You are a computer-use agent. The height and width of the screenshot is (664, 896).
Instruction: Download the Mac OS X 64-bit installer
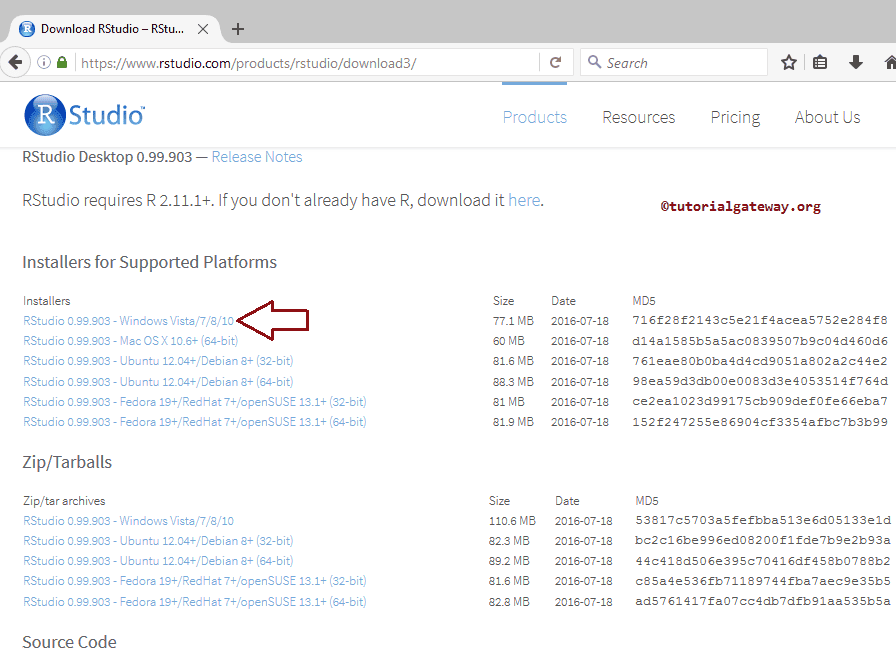click(x=130, y=341)
